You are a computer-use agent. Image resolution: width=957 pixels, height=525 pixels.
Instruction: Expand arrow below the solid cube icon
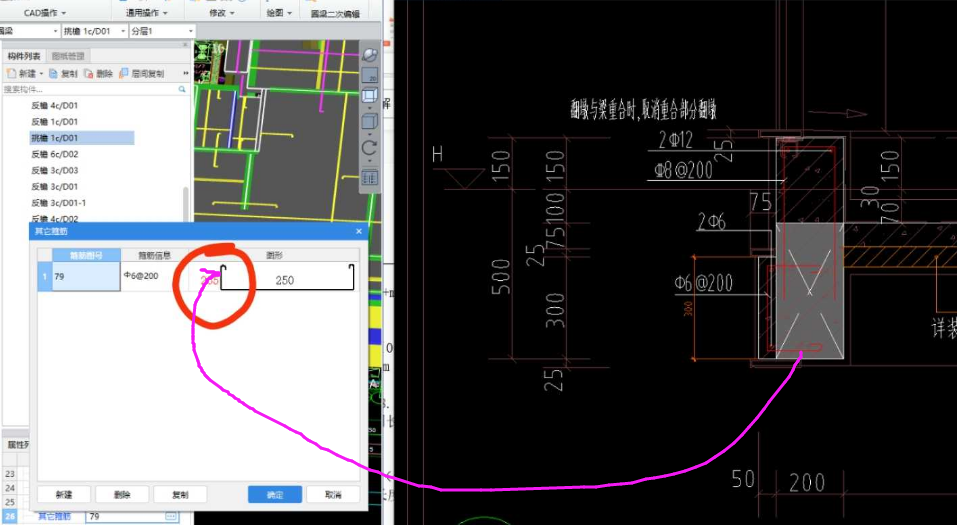tap(369, 134)
